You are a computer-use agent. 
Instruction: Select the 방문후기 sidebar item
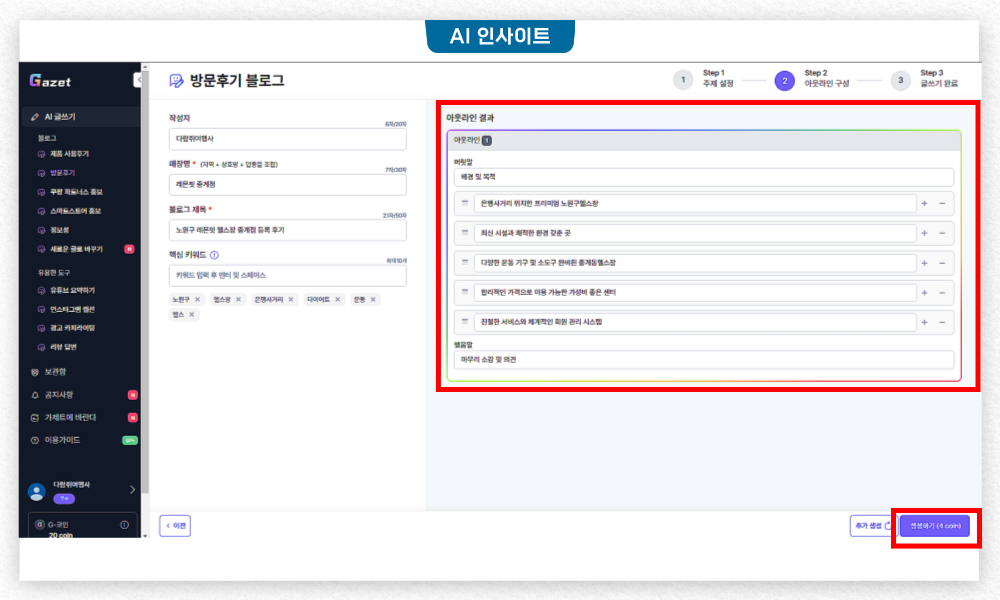tap(62, 173)
